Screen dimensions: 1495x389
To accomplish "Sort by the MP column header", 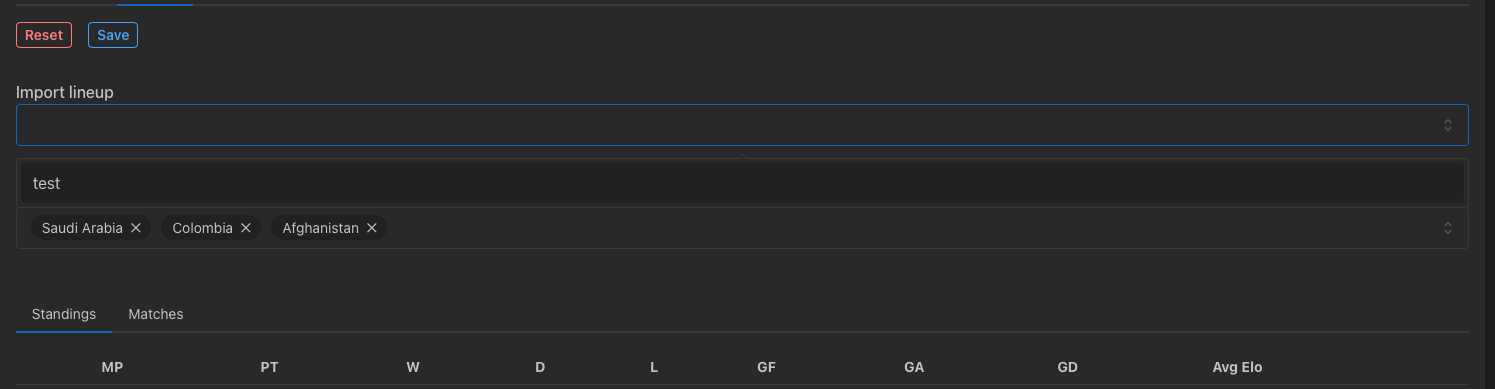I will click(x=112, y=367).
